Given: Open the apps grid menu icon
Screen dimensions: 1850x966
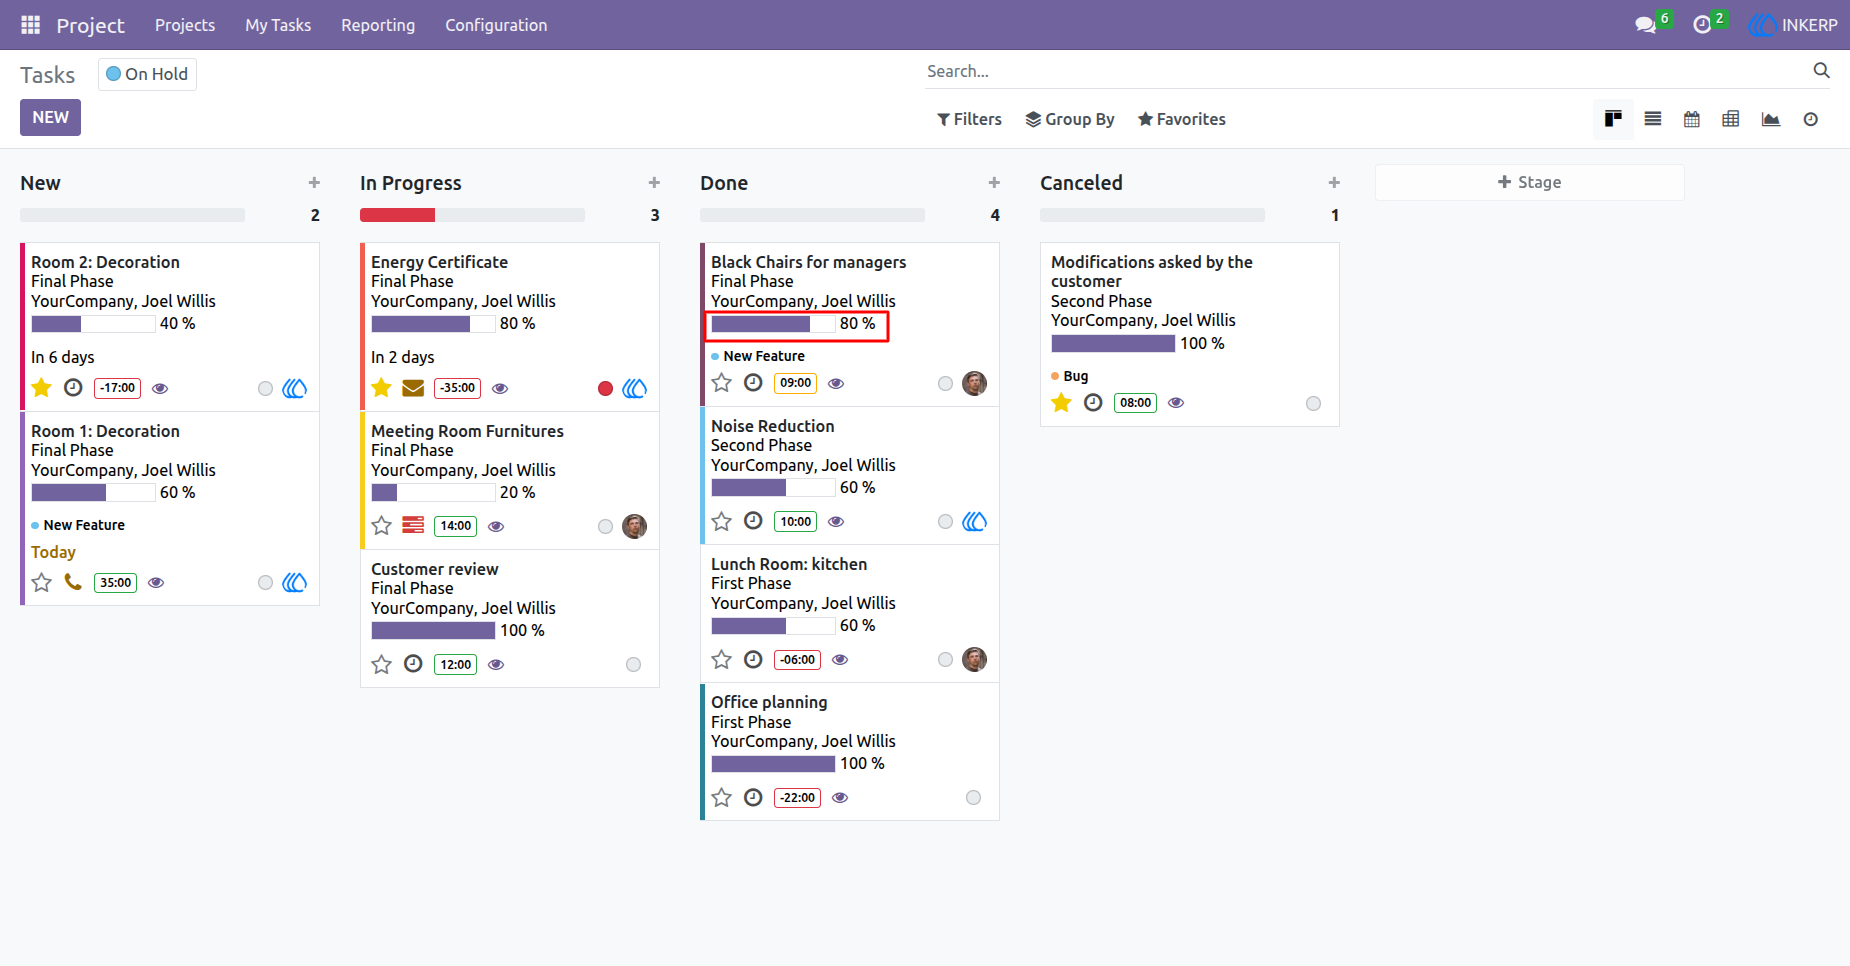Looking at the screenshot, I should click(31, 25).
